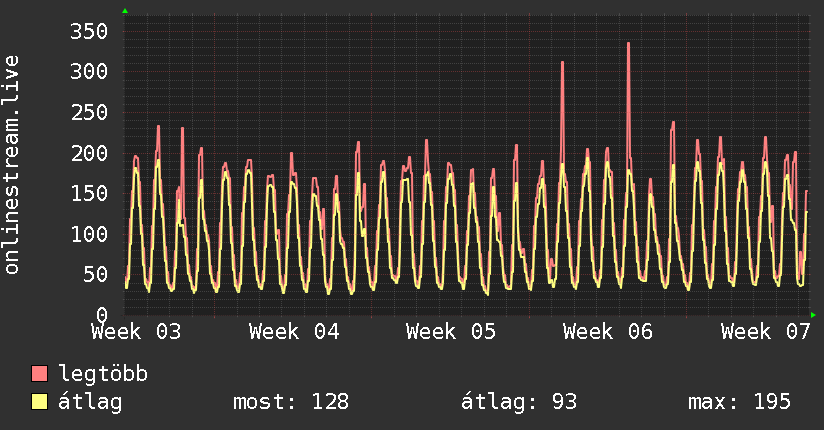Click the Week 04 axis label
824x430 pixels.
[x=294, y=332]
